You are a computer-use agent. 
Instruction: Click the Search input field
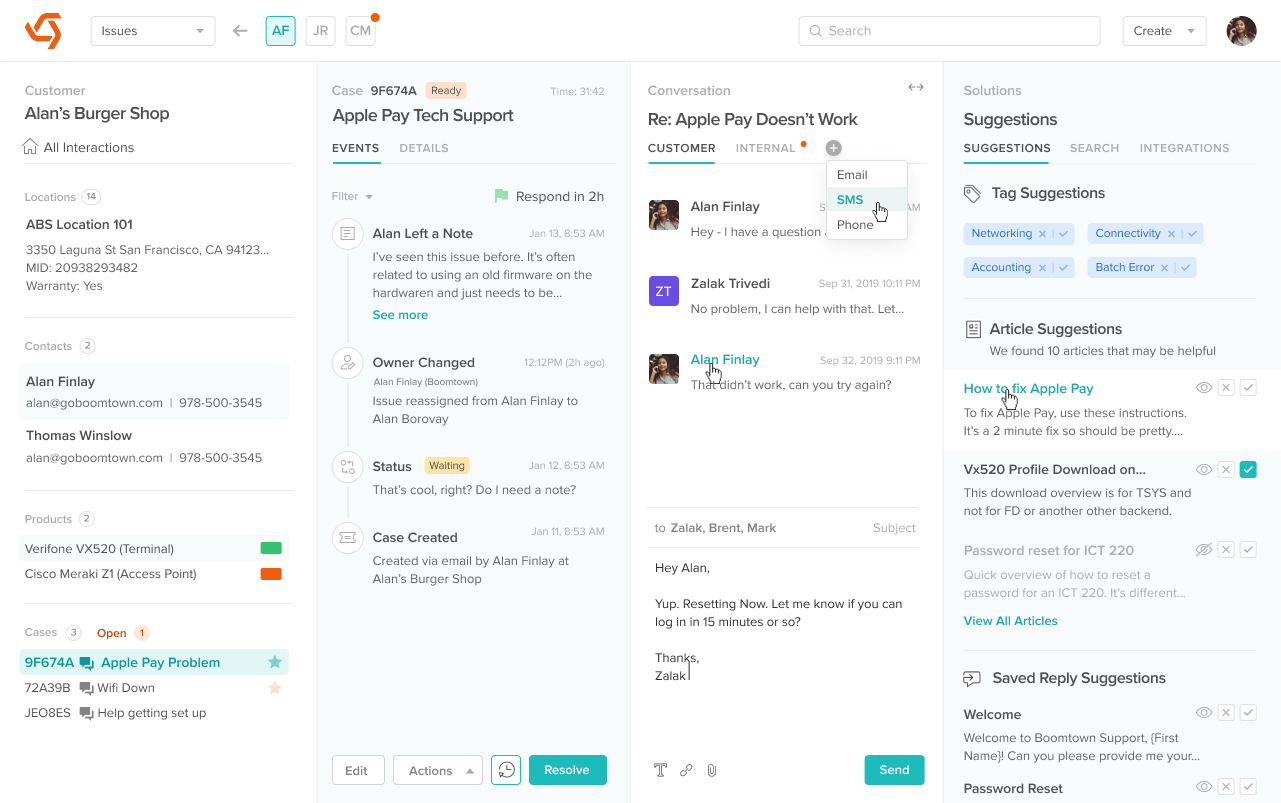point(950,31)
